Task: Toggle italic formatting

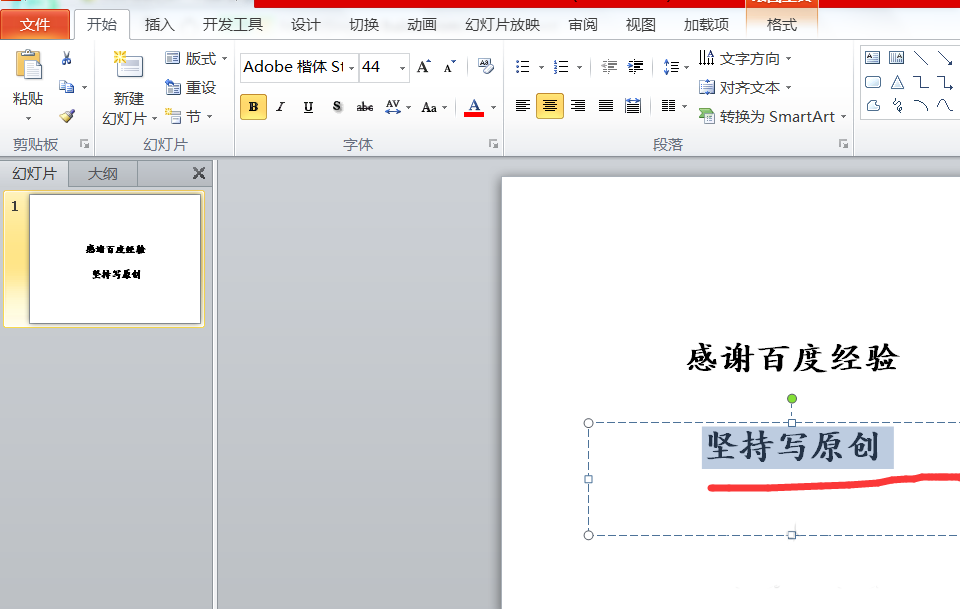Action: (281, 106)
